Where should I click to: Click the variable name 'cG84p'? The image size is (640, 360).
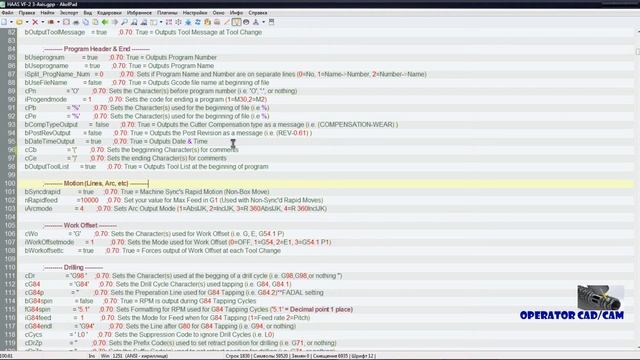[34, 293]
